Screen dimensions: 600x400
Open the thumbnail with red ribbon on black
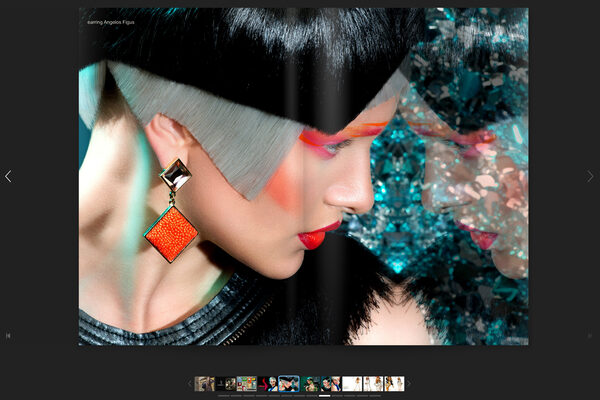coord(267,384)
